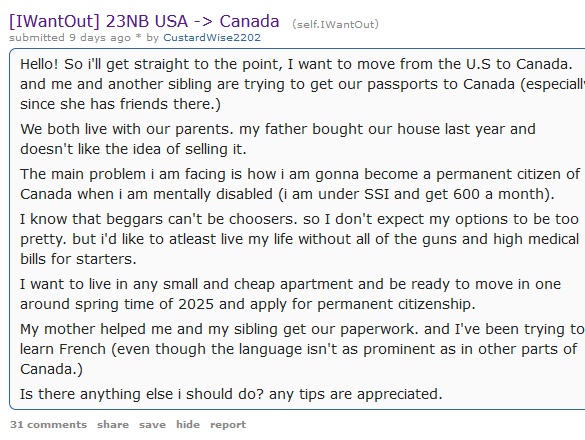Screen dimensions: 585x440
Task: Click the paragraph 'My mother helped me'
Action: tap(302, 349)
